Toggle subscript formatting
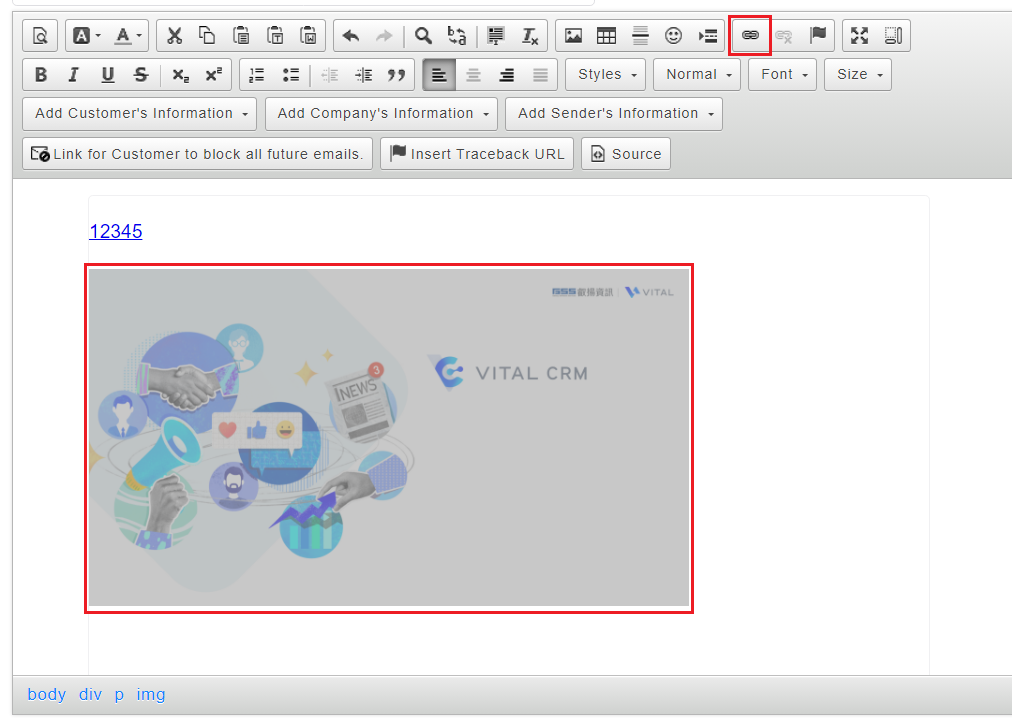This screenshot has width=1012, height=718. (181, 75)
